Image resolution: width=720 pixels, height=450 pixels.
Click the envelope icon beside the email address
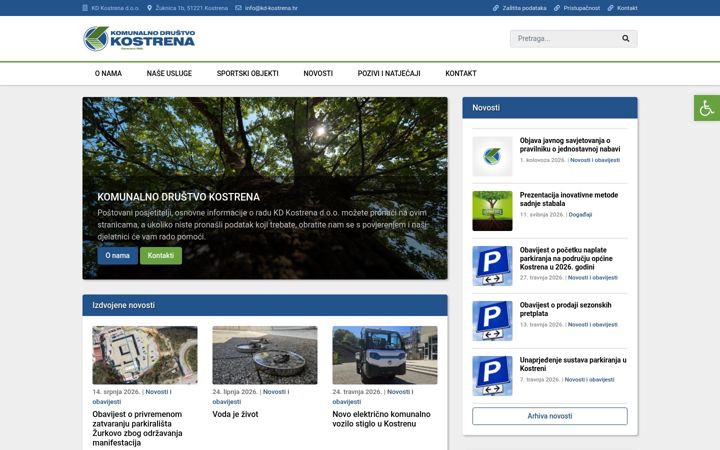click(238, 8)
